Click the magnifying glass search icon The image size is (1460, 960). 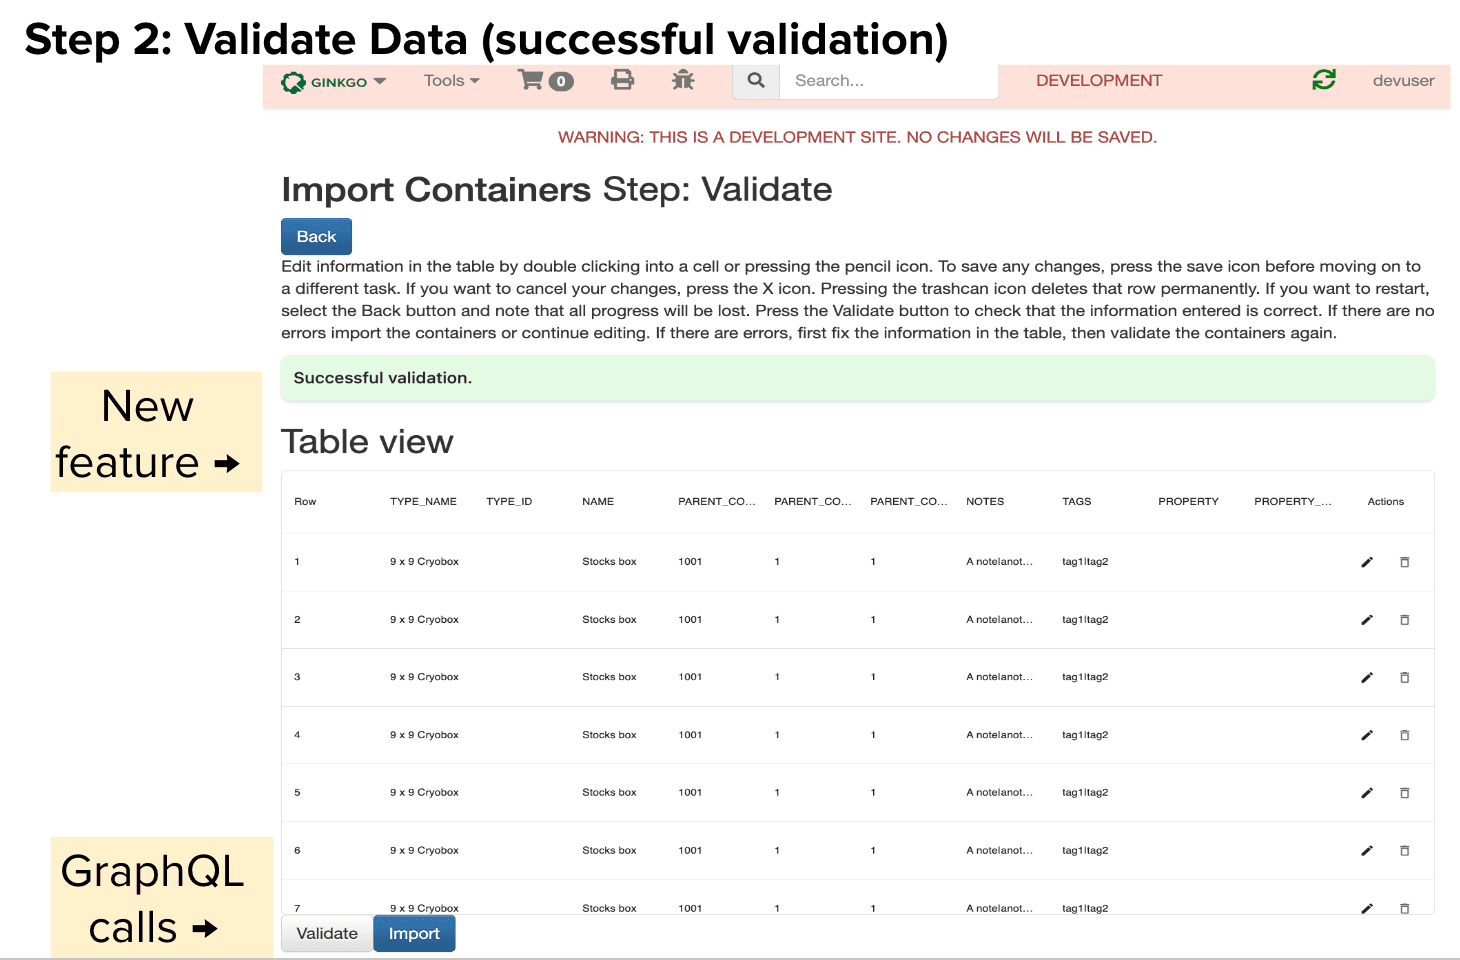coord(756,80)
